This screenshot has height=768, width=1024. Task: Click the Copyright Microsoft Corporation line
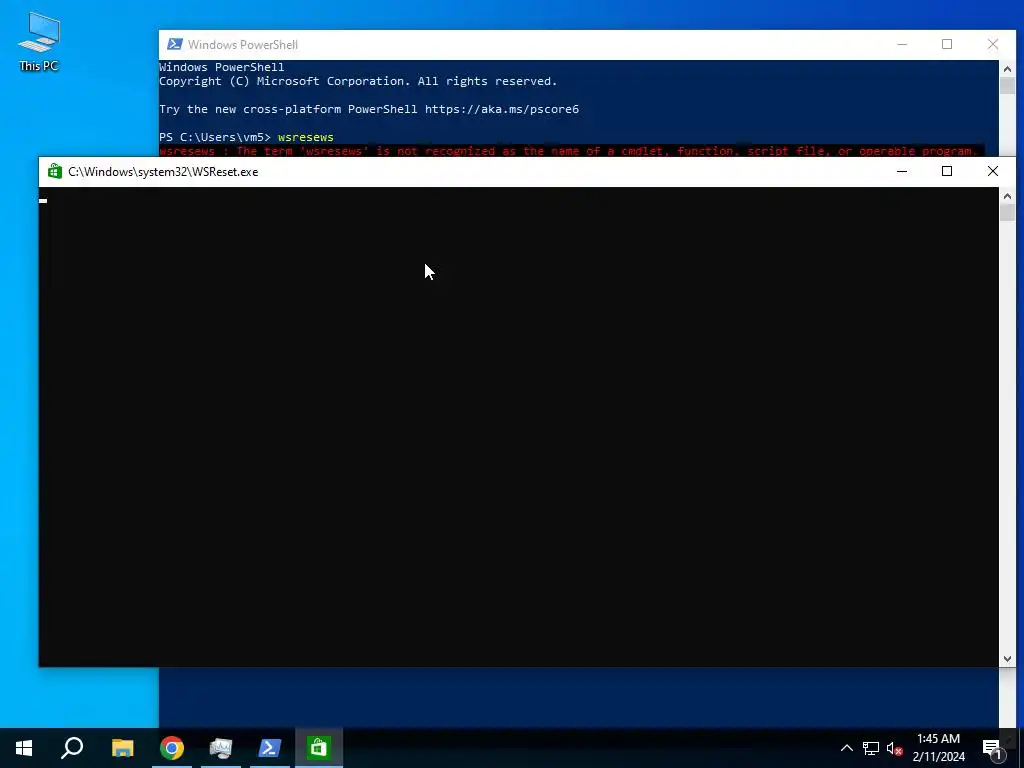pos(358,81)
